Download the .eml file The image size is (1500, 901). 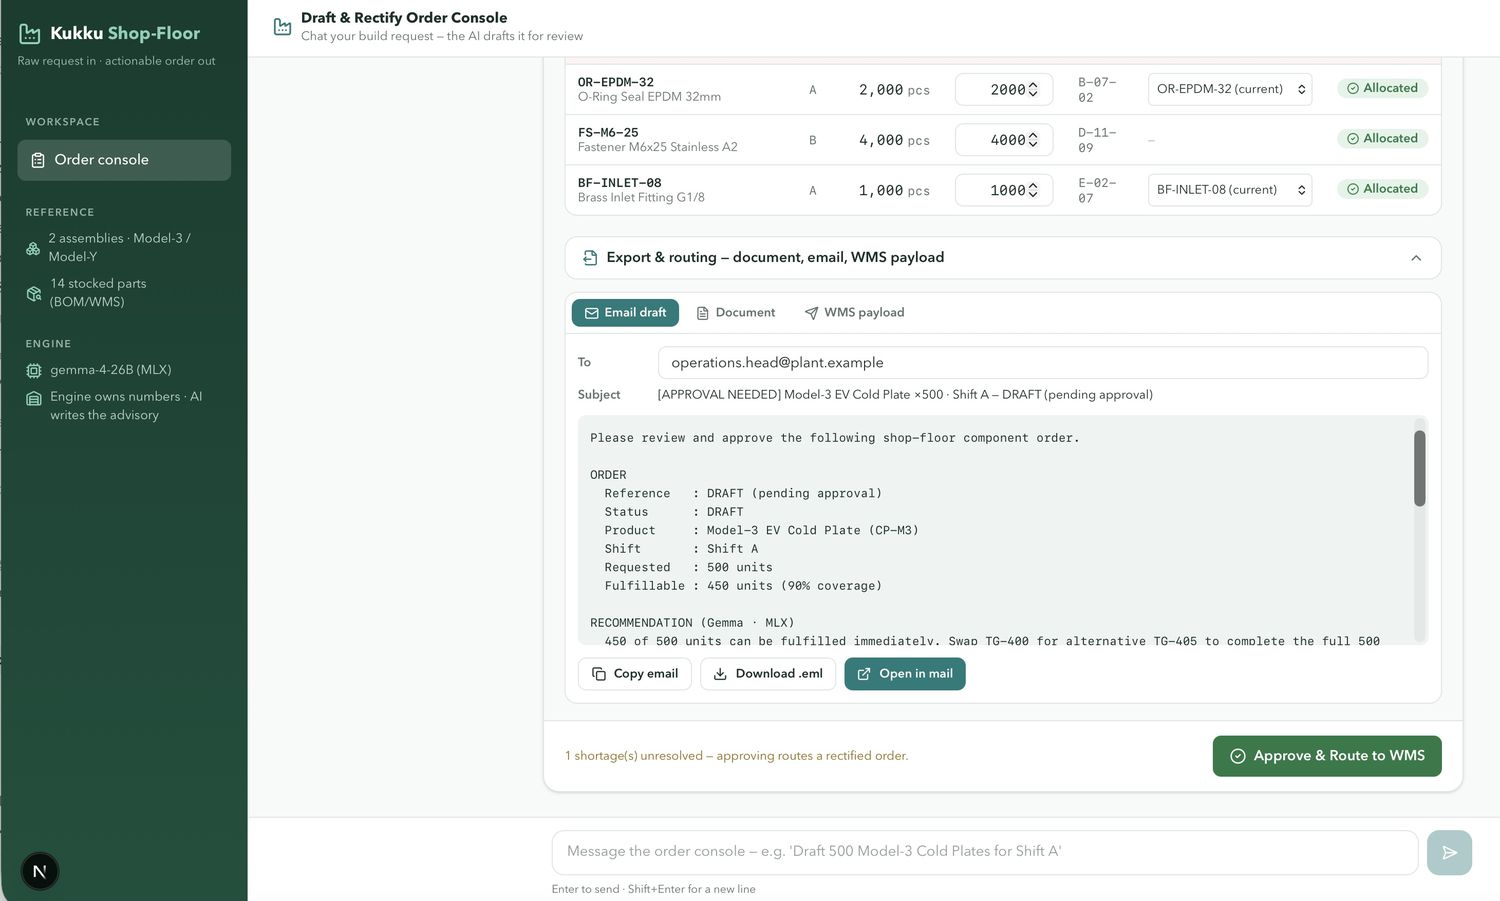click(x=768, y=674)
